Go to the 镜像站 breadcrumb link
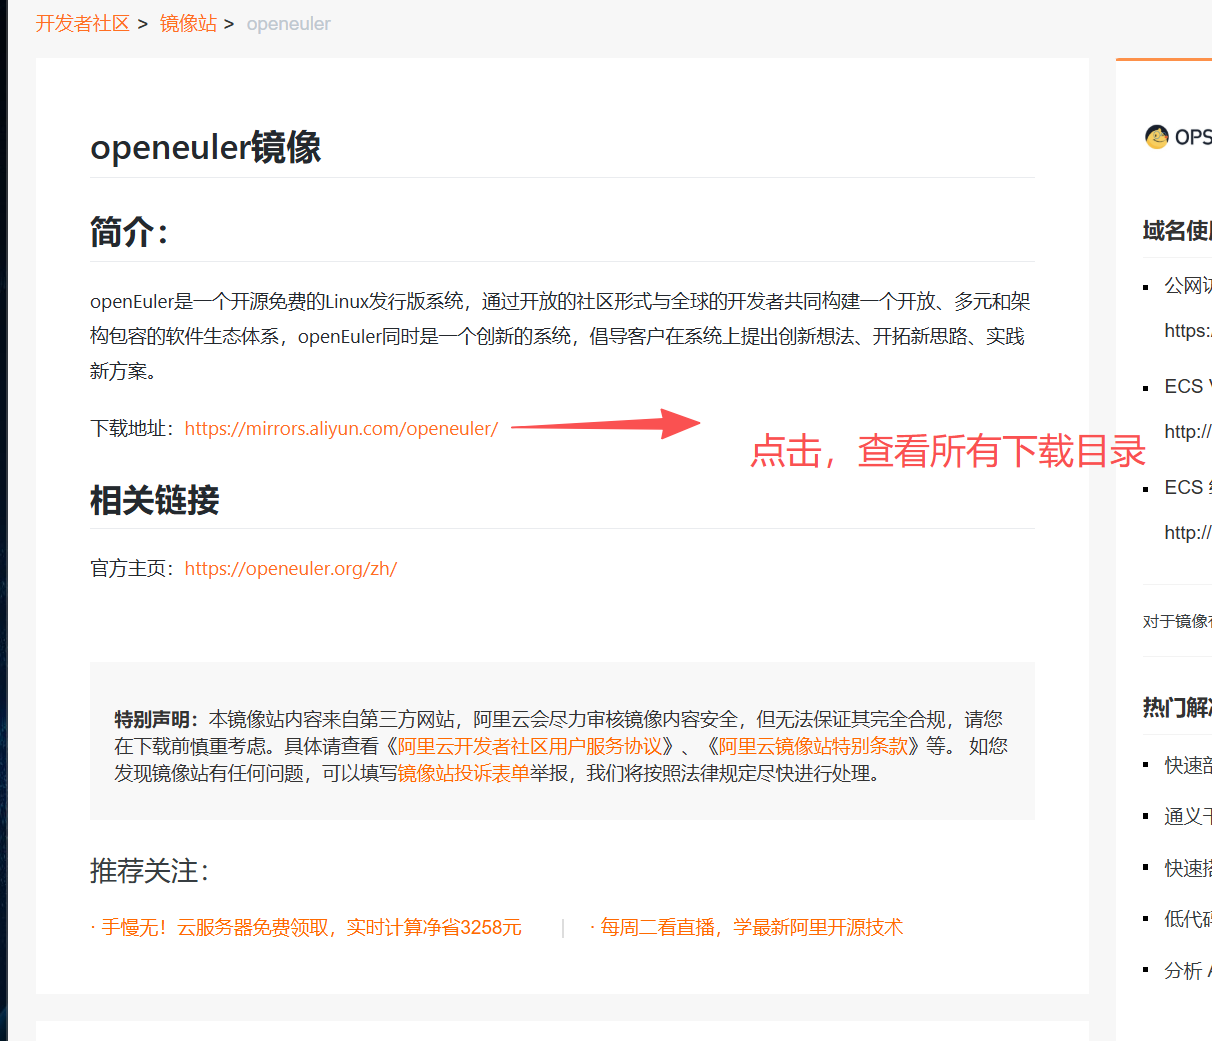 (188, 23)
